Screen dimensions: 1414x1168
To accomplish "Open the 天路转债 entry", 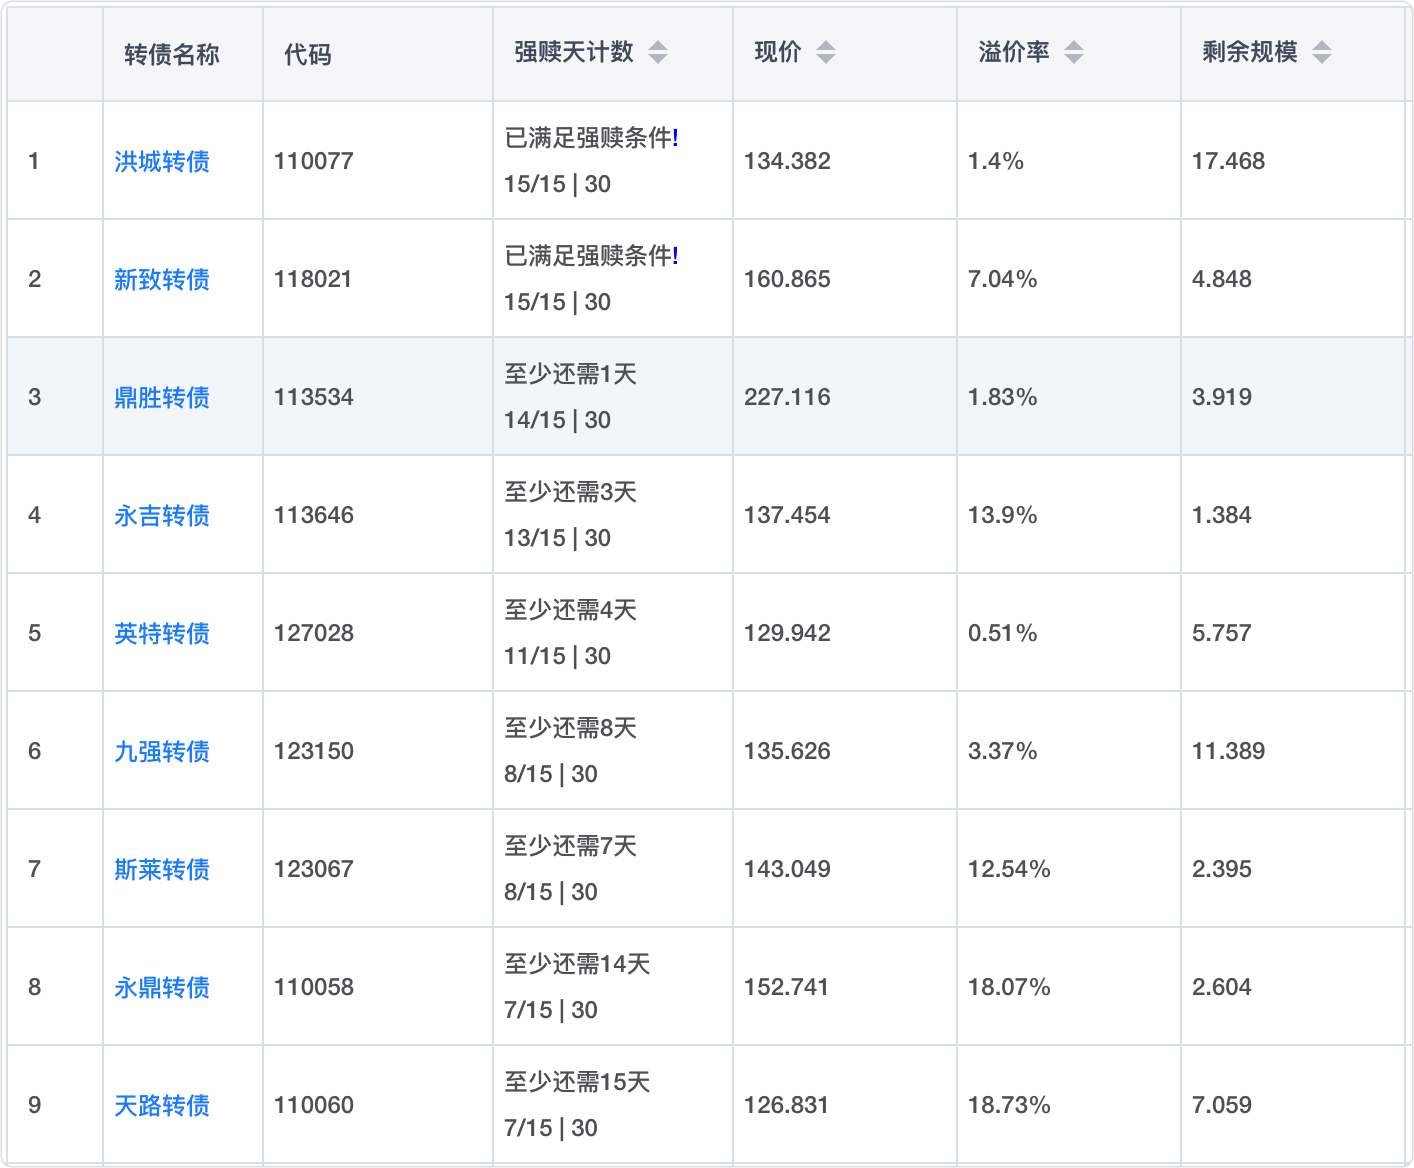I will (x=162, y=1105).
